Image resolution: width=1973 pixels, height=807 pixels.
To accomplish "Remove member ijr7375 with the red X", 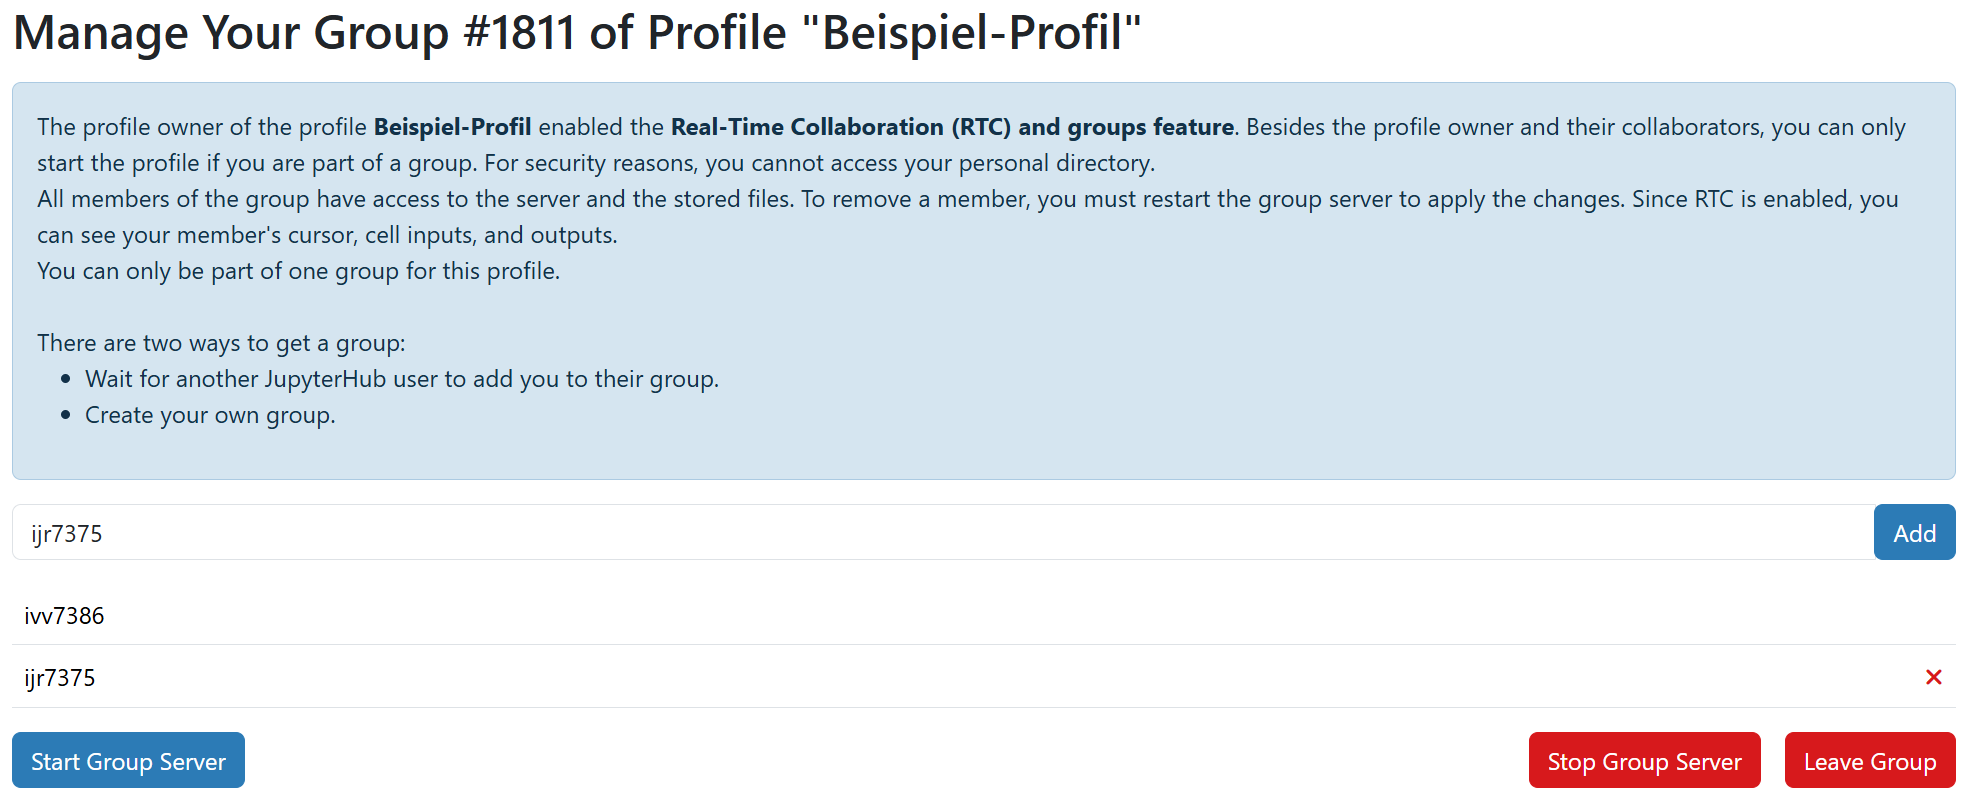I will tap(1933, 677).
